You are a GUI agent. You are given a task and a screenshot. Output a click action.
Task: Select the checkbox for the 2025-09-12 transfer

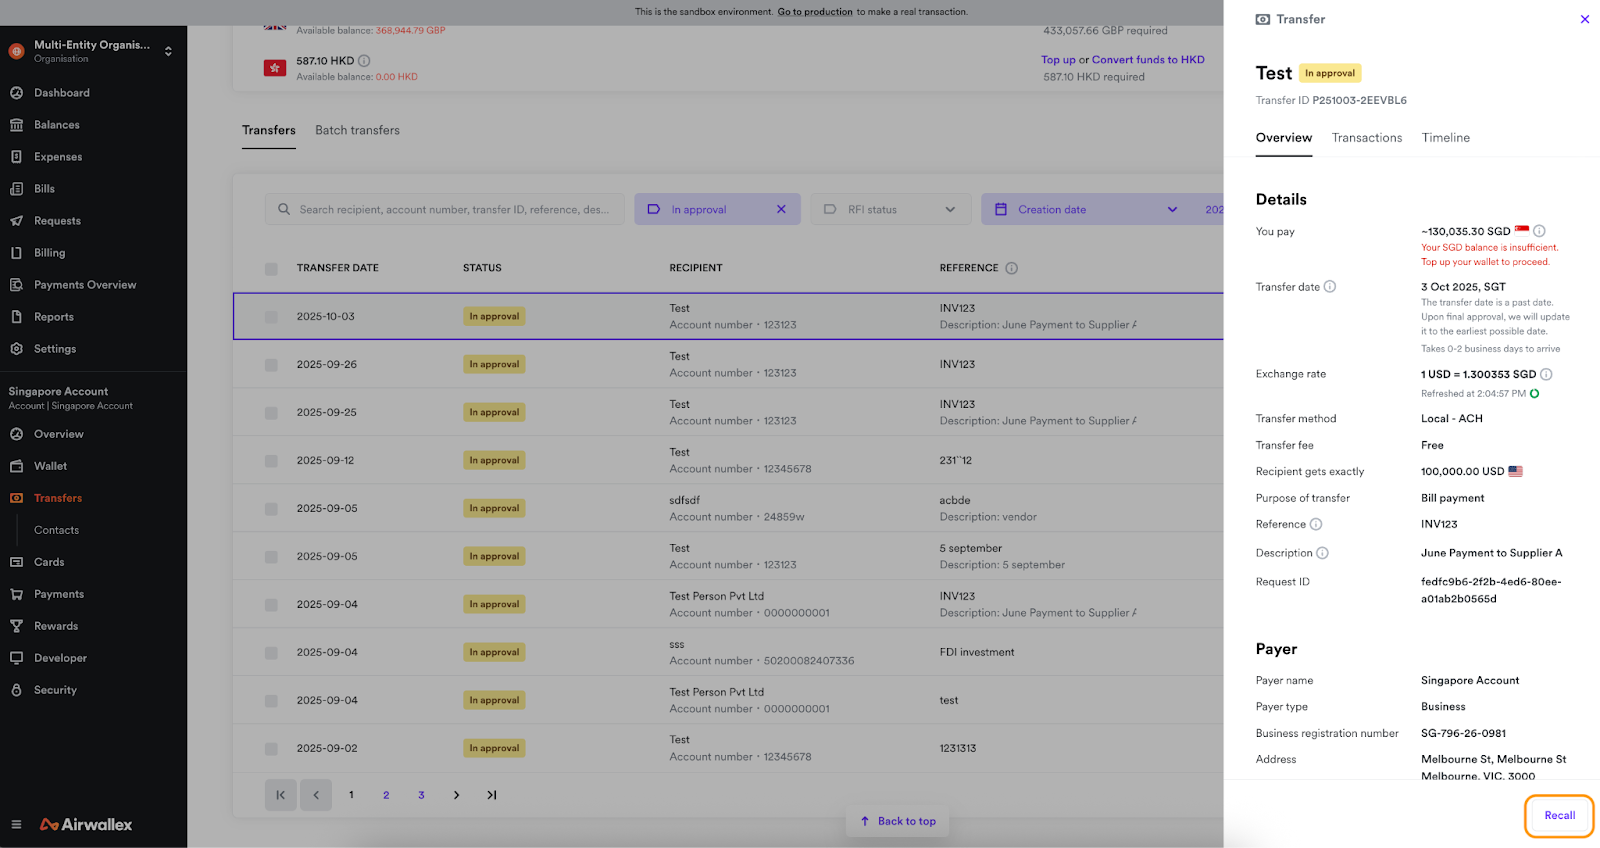pyautogui.click(x=271, y=461)
